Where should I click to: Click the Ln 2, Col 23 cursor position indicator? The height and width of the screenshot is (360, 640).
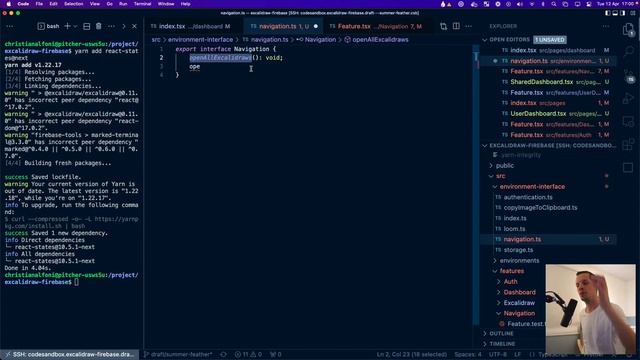(x=412, y=354)
